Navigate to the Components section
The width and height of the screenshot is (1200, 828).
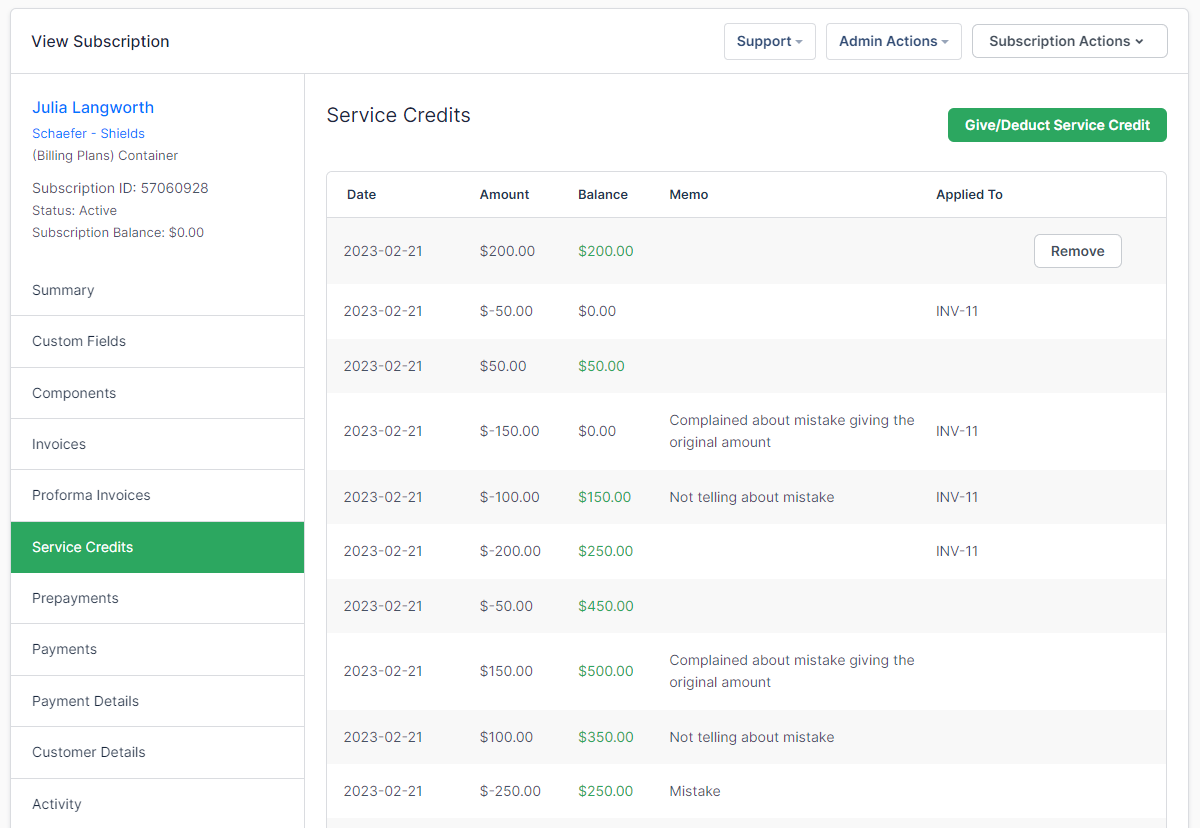[74, 392]
